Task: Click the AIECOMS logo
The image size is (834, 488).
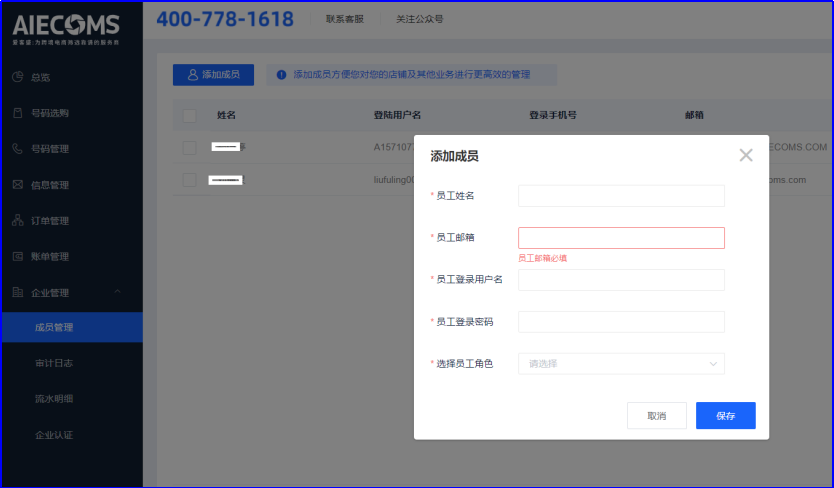Action: [66, 29]
